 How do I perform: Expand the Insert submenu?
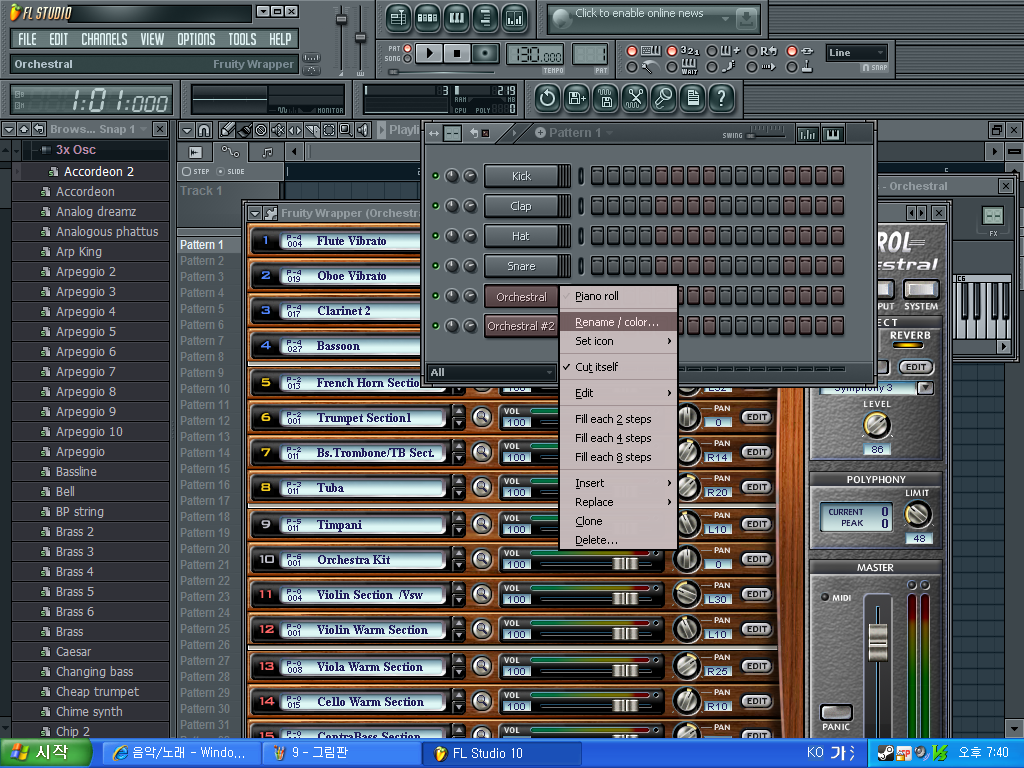point(618,483)
